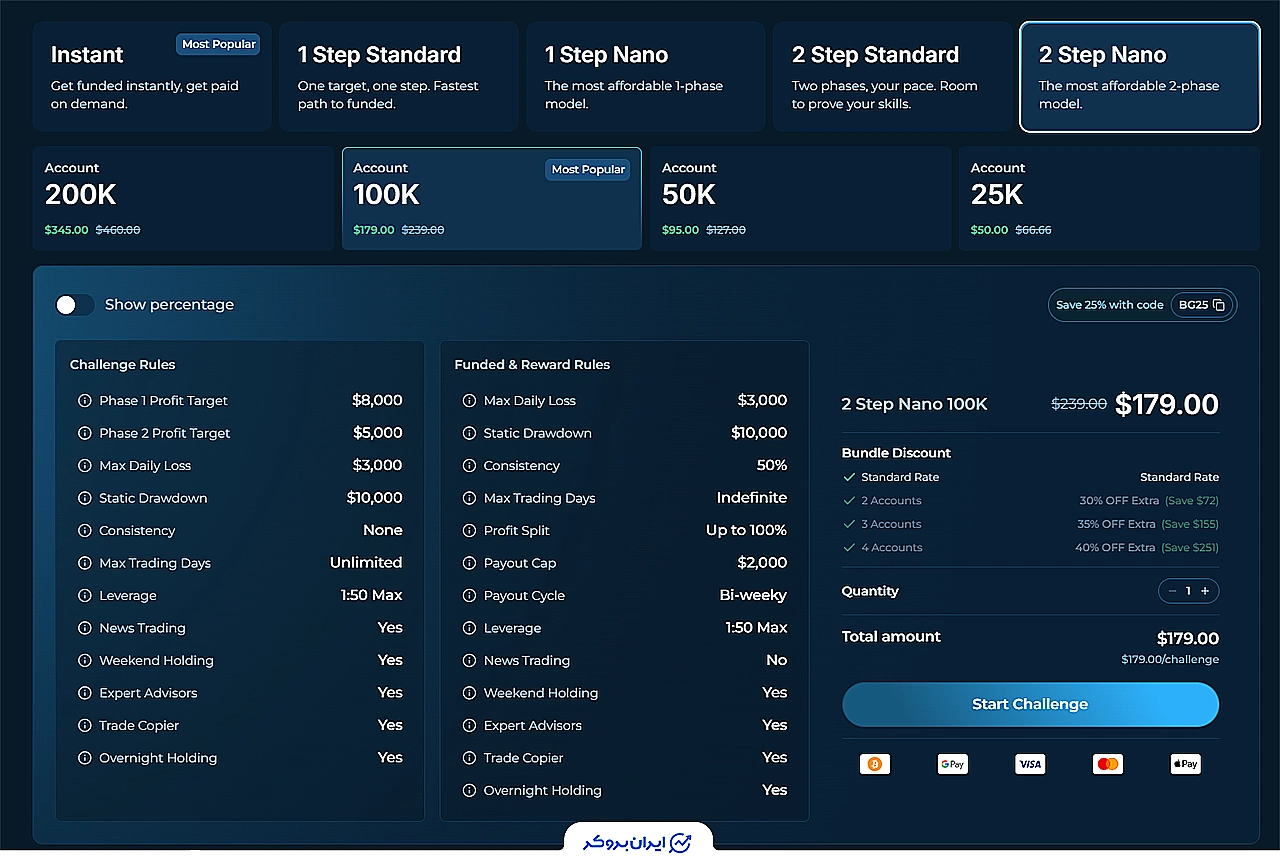Click the "4 Accounts" bundle discount row

(1030, 548)
